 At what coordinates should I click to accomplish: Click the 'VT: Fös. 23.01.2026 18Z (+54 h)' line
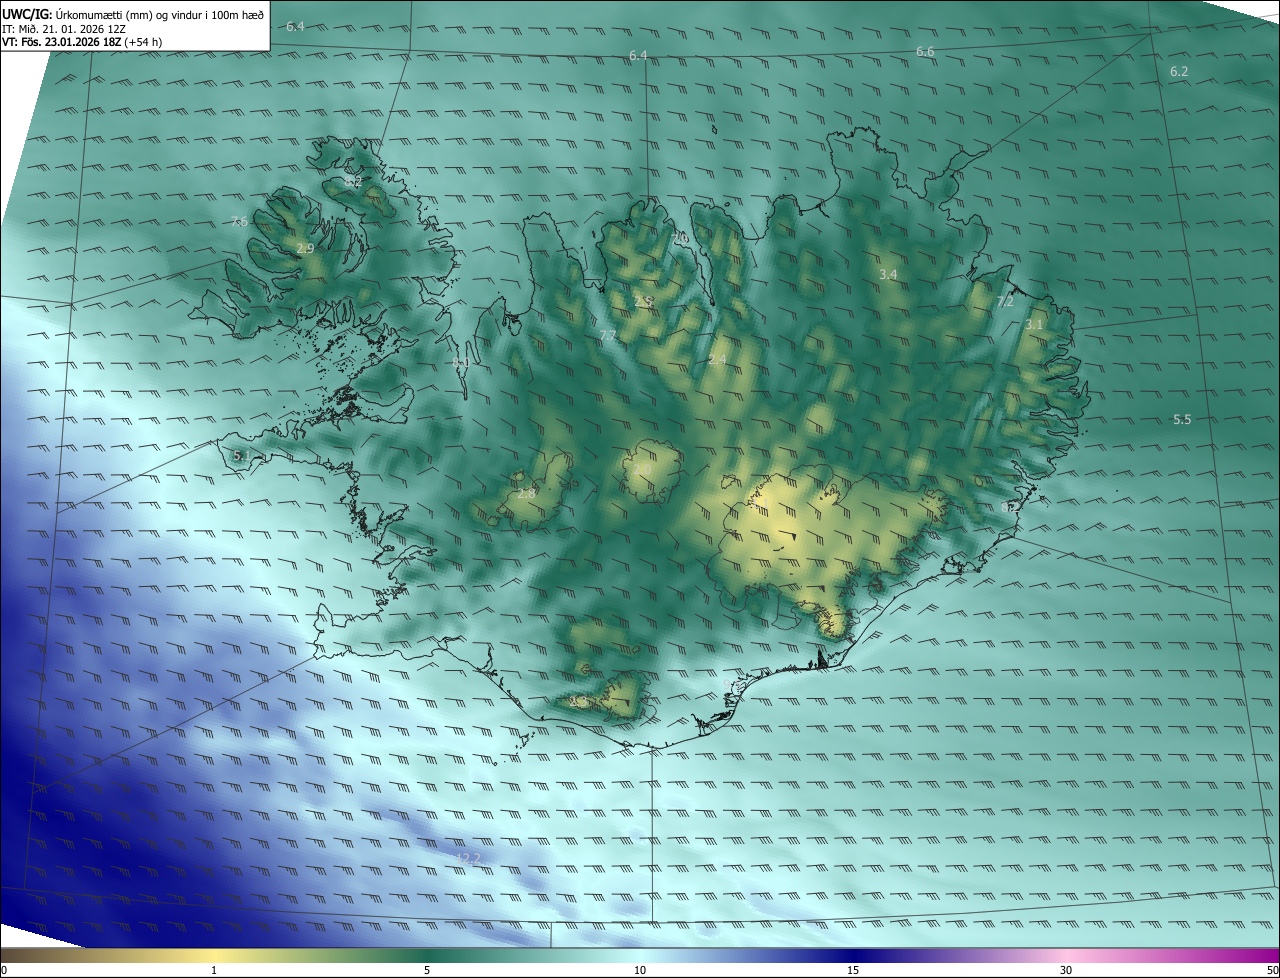[83, 43]
